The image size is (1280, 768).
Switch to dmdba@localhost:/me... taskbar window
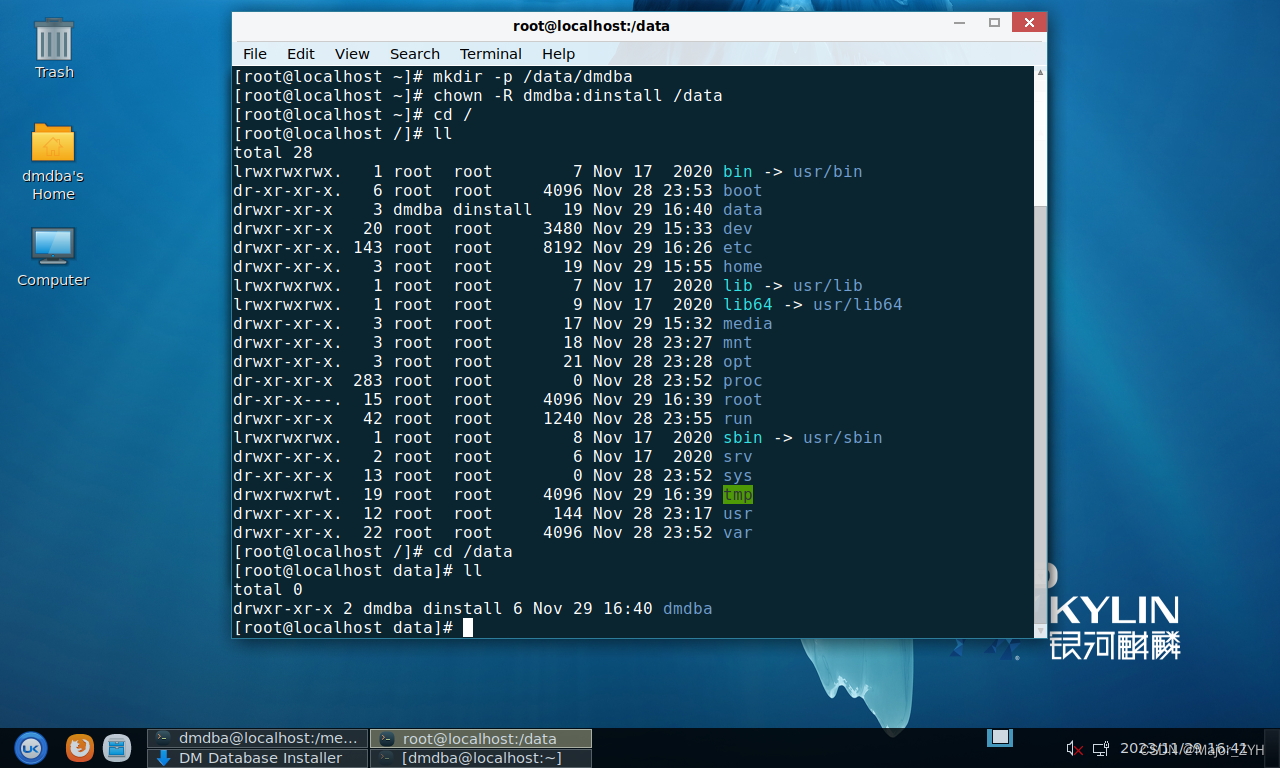tap(258, 738)
